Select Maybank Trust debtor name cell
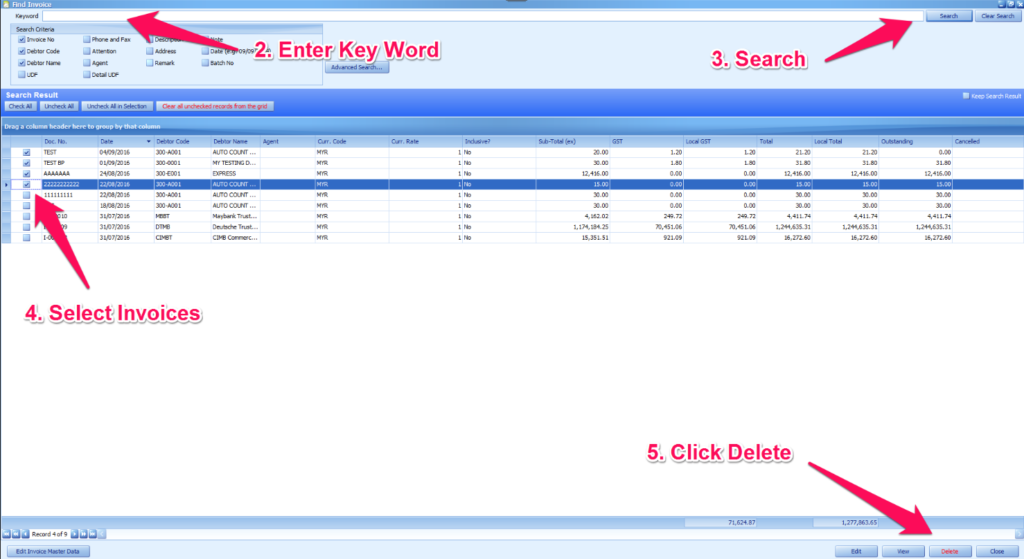1024x559 pixels. [x=235, y=216]
